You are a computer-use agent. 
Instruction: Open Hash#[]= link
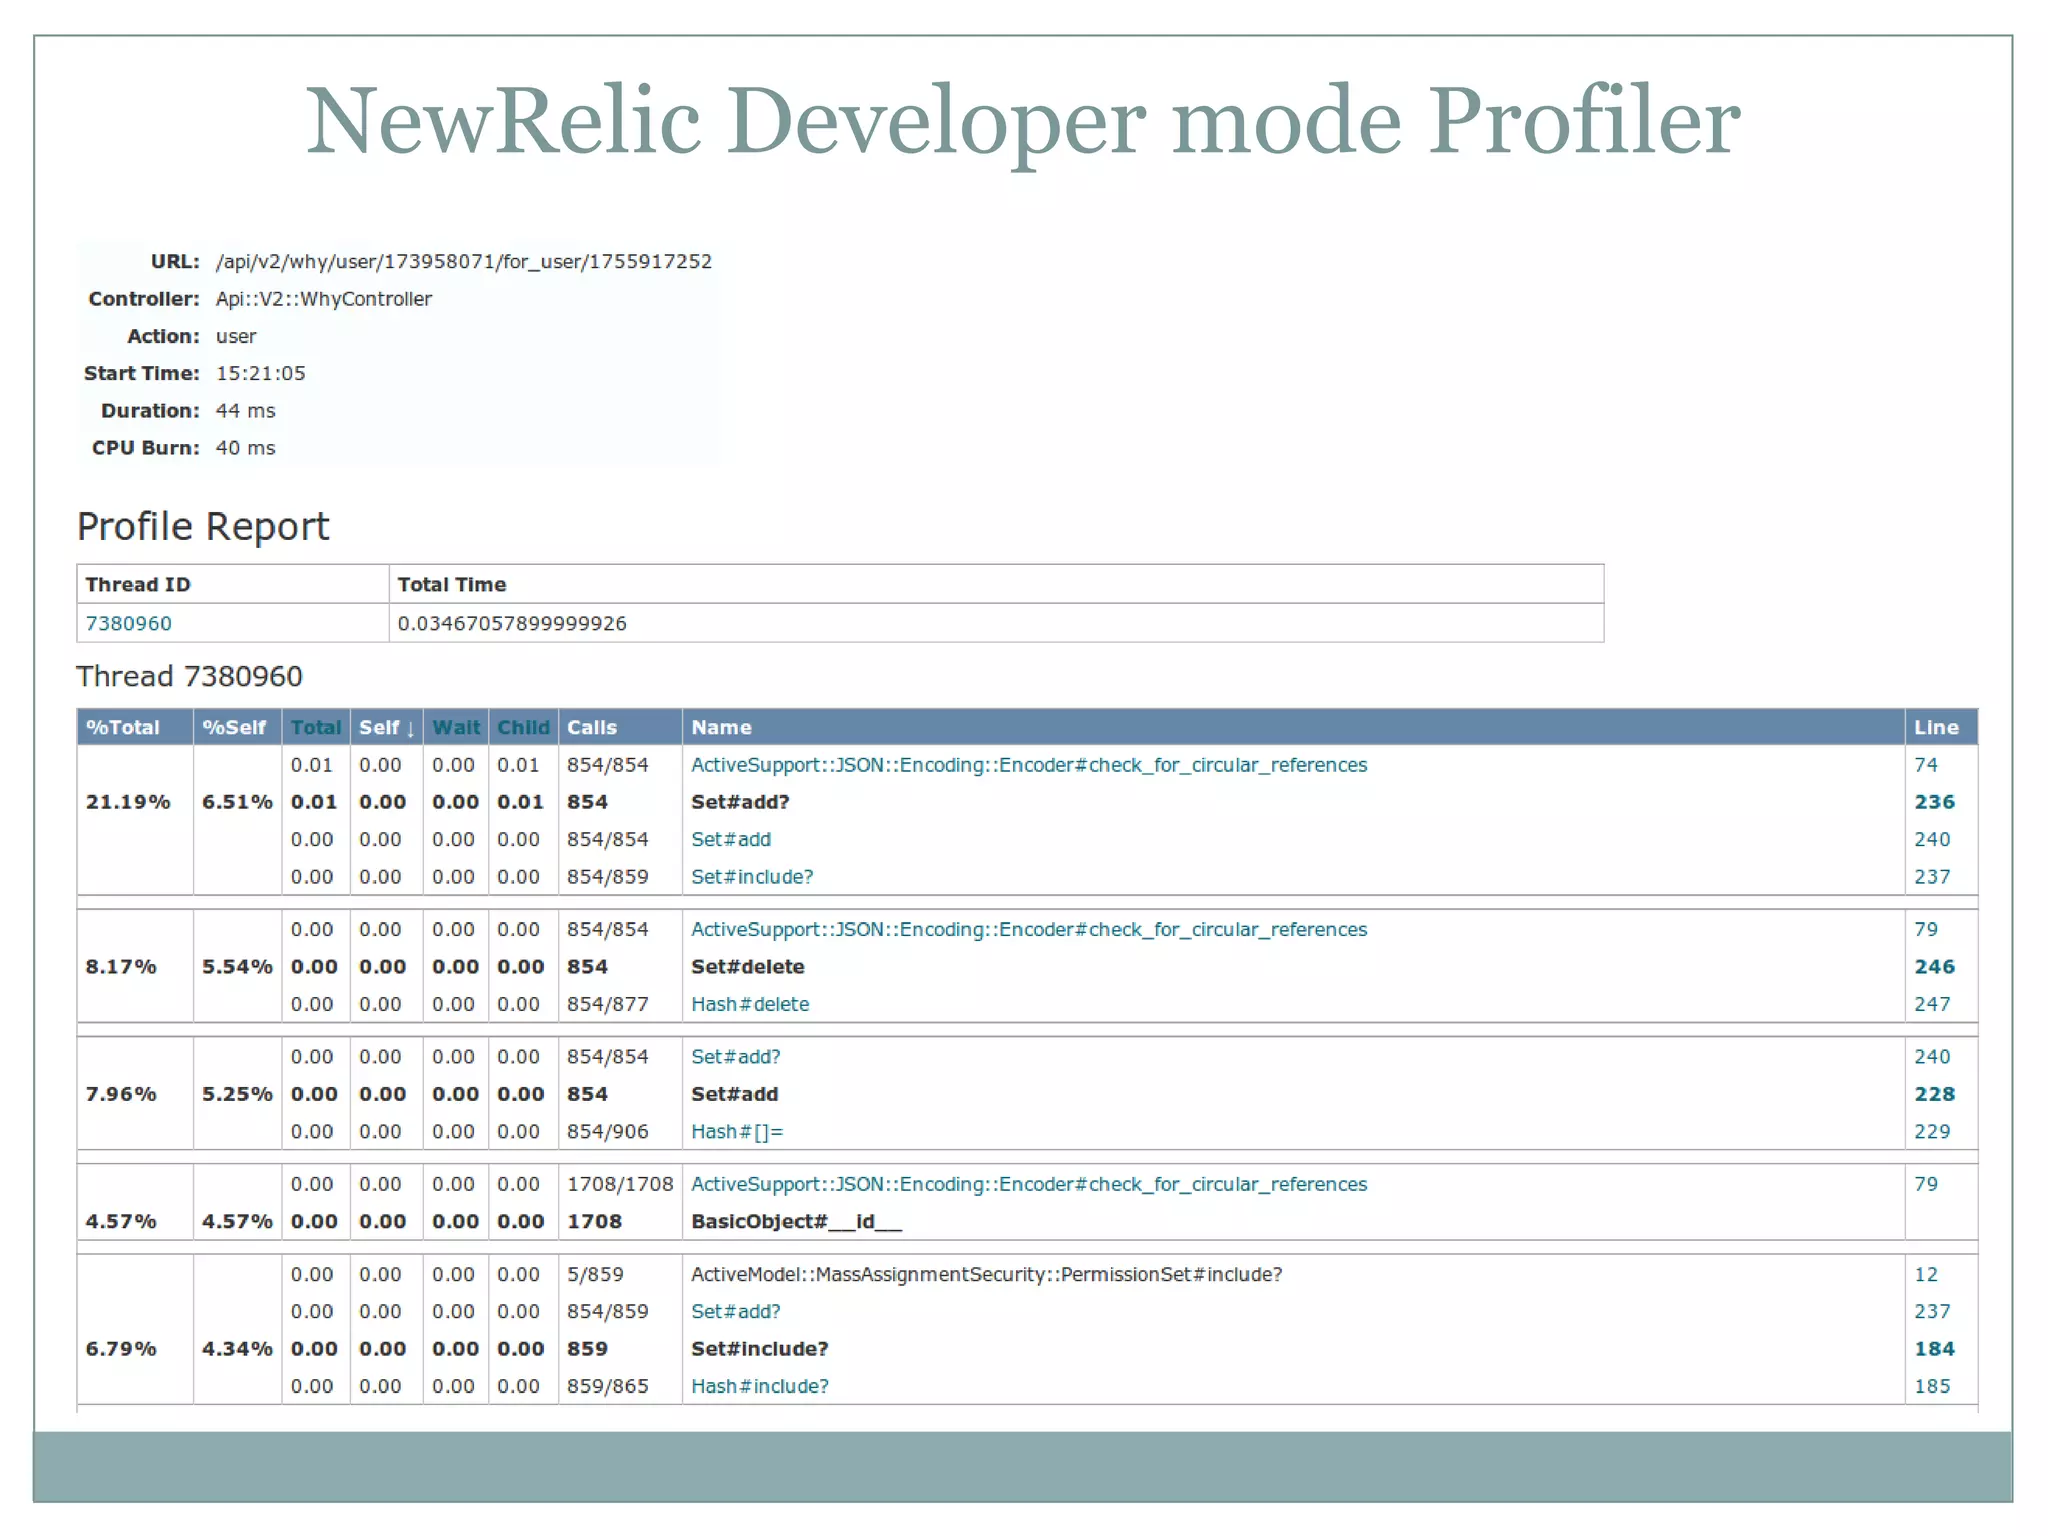click(x=737, y=1131)
